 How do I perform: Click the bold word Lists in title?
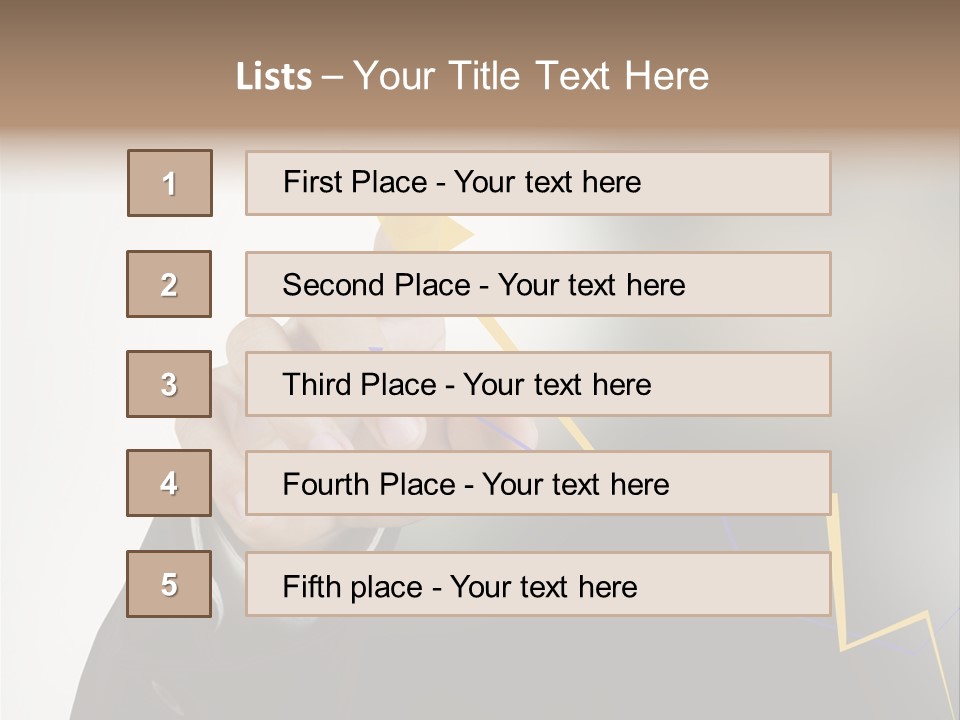coord(274,76)
